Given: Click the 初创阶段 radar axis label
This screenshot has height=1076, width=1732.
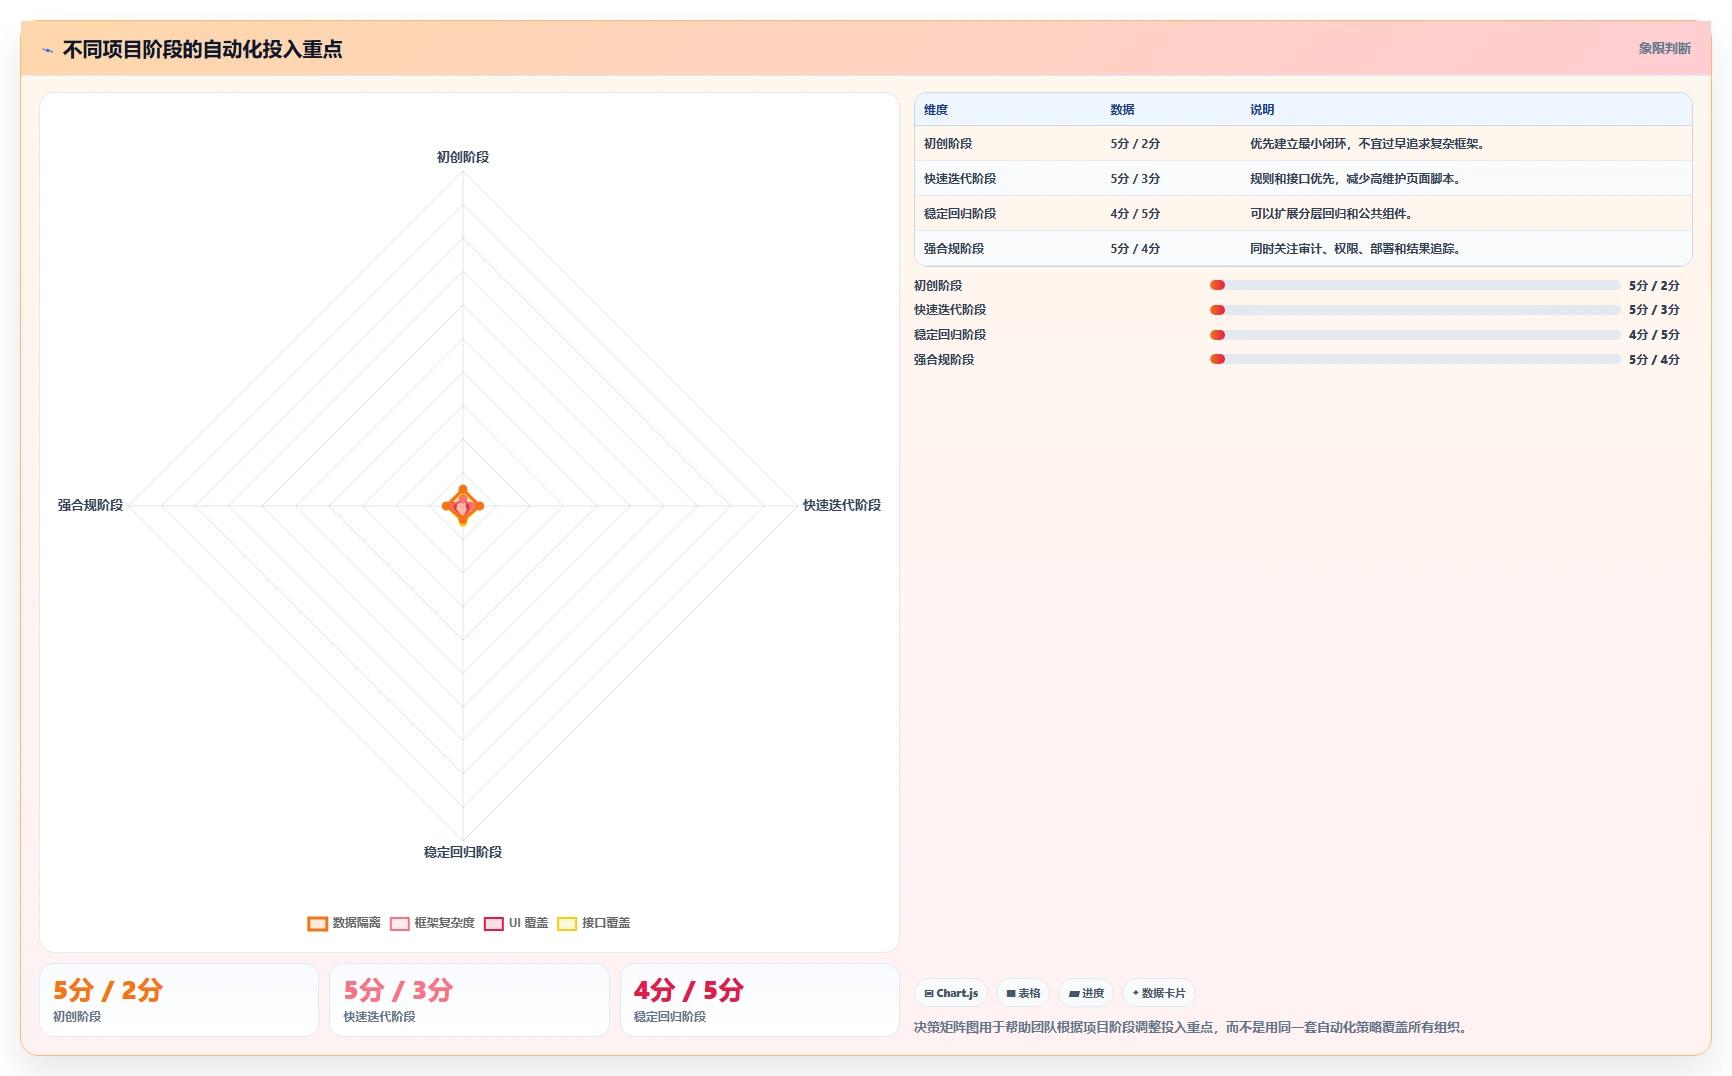Looking at the screenshot, I should click(x=463, y=157).
